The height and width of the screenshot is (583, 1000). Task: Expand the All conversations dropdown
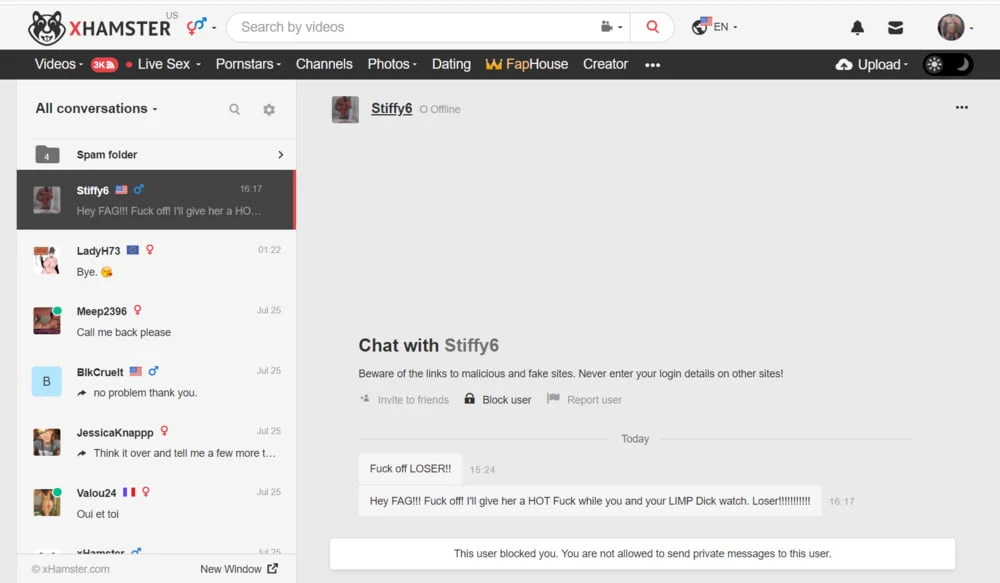point(96,108)
